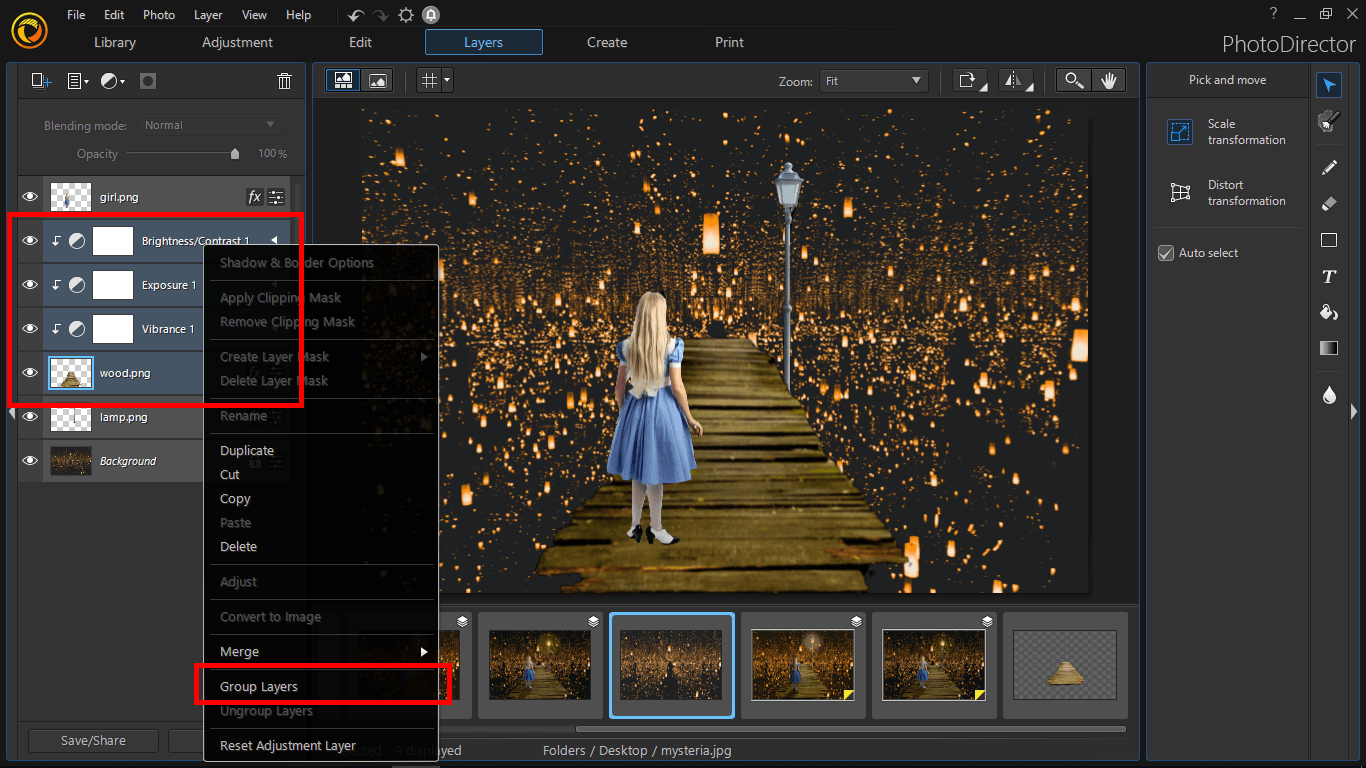Click the new layer icon

41,81
